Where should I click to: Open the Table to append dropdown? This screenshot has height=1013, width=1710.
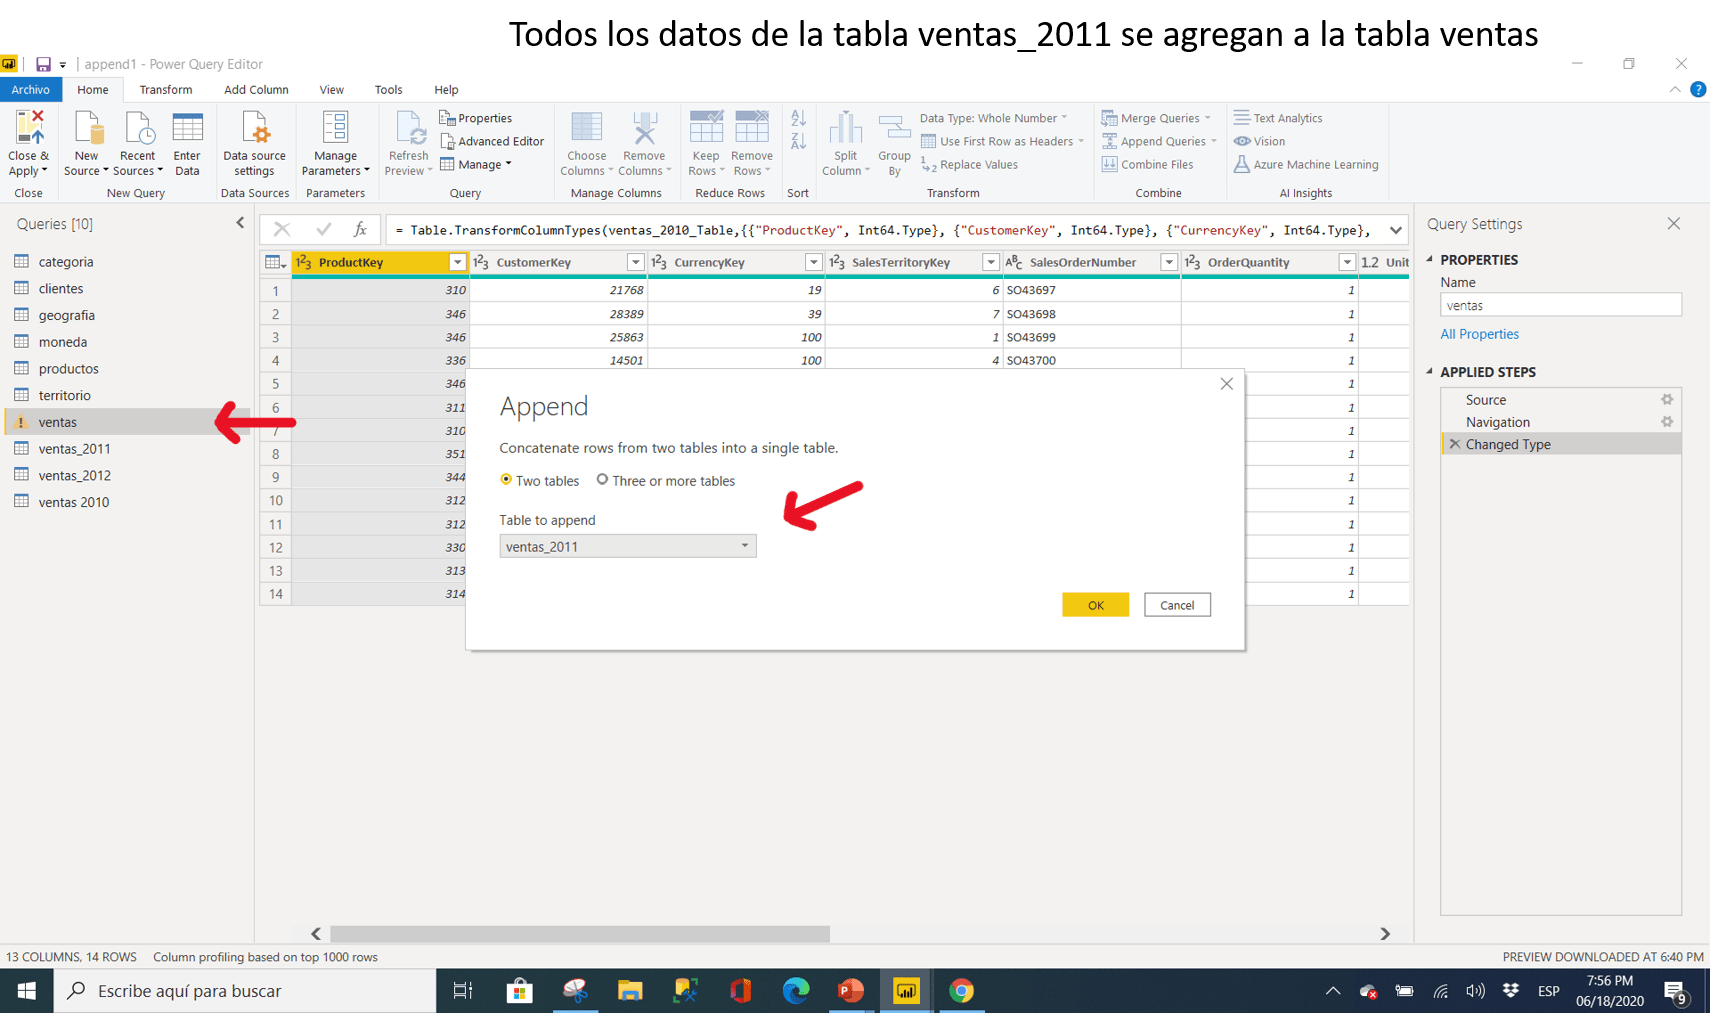point(743,546)
